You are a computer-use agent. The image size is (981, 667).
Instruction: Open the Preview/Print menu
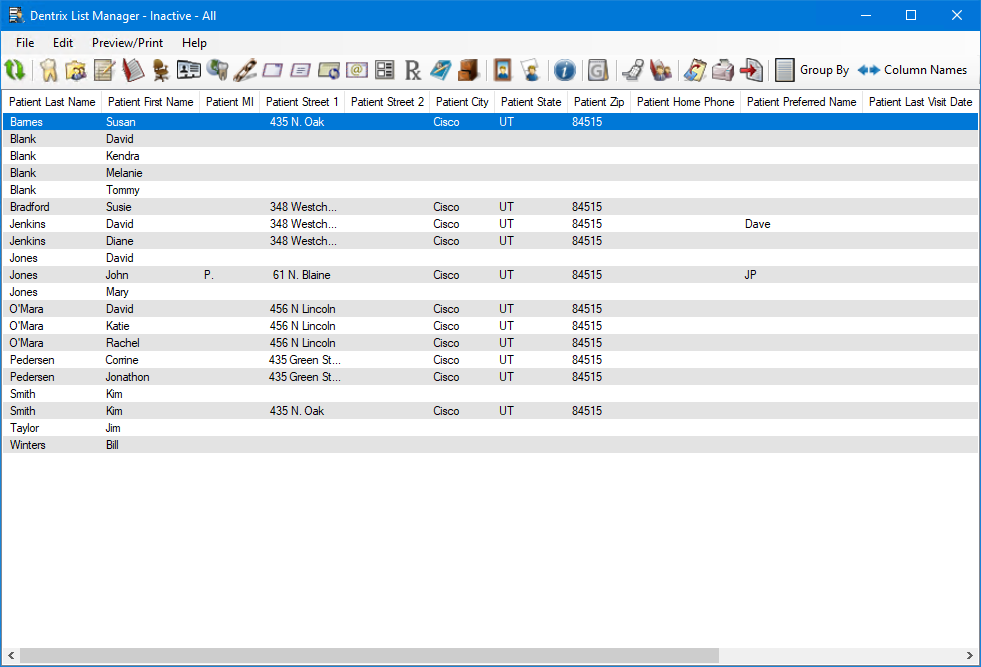coord(127,43)
